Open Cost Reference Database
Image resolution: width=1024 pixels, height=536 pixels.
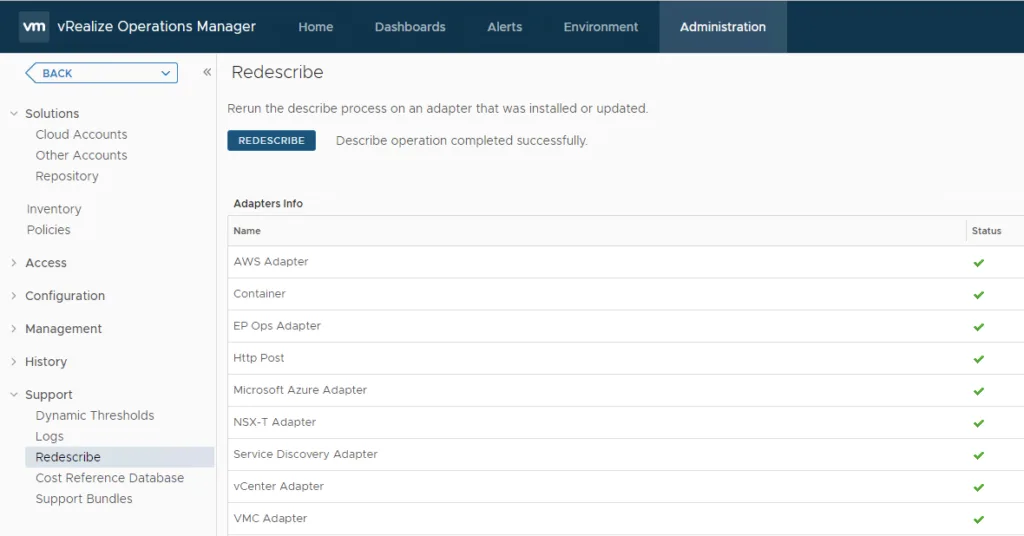(110, 478)
